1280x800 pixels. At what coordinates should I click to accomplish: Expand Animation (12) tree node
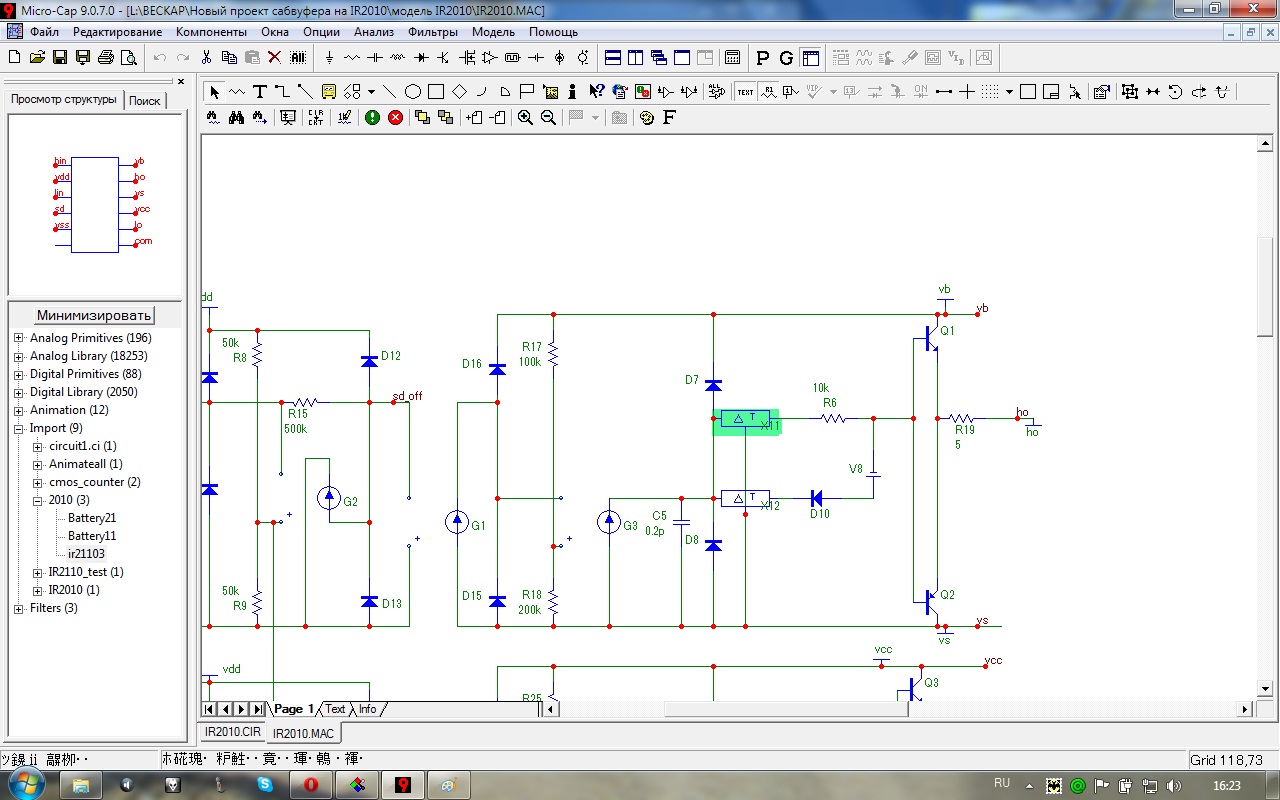click(19, 410)
